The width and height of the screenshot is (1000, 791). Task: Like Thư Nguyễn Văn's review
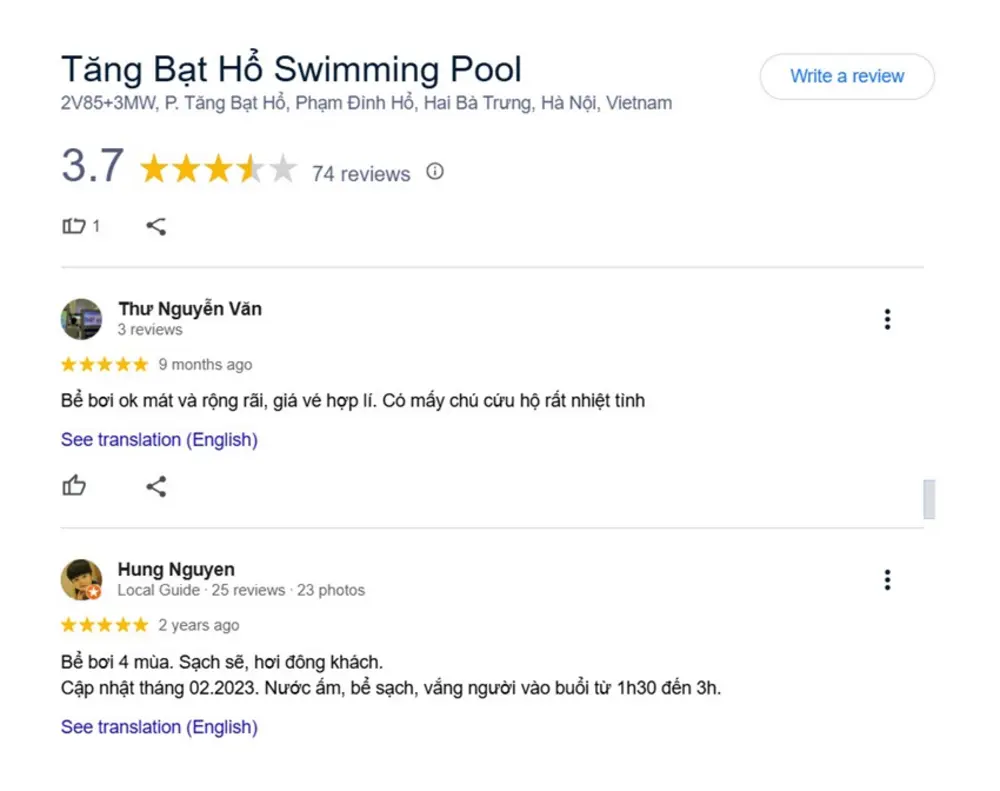point(74,487)
